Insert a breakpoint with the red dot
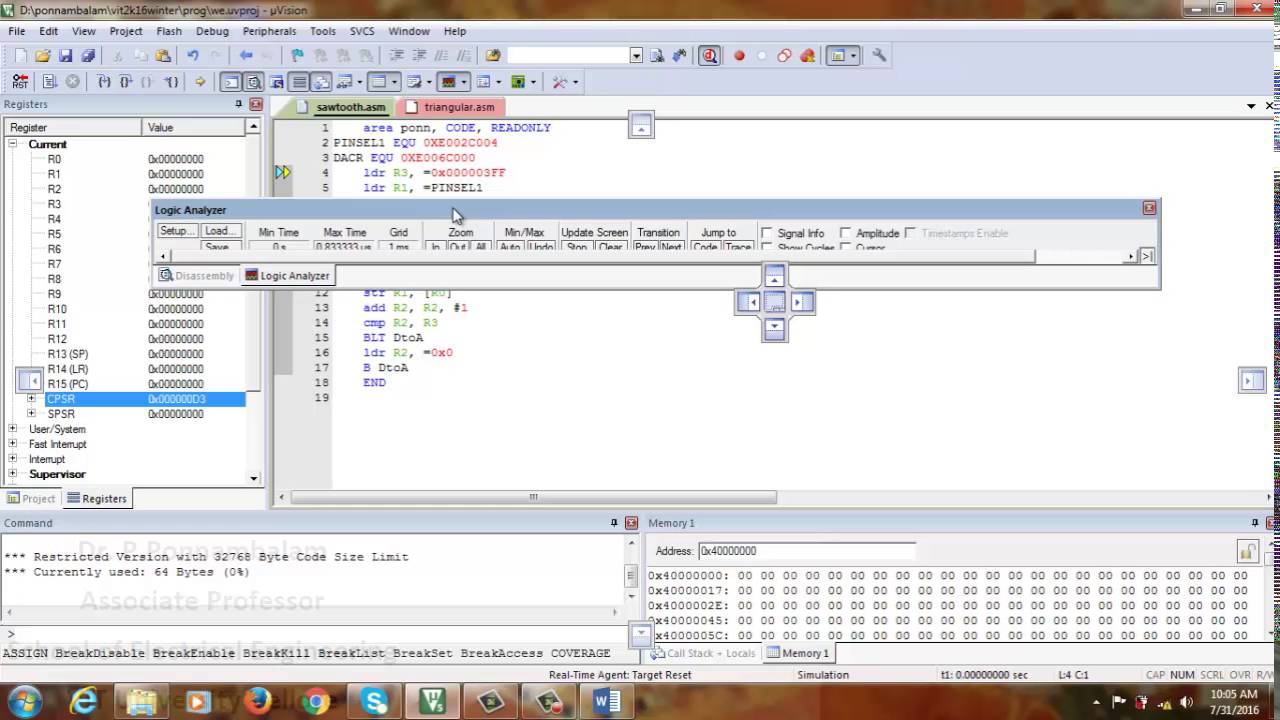This screenshot has width=1280, height=720. [x=740, y=56]
